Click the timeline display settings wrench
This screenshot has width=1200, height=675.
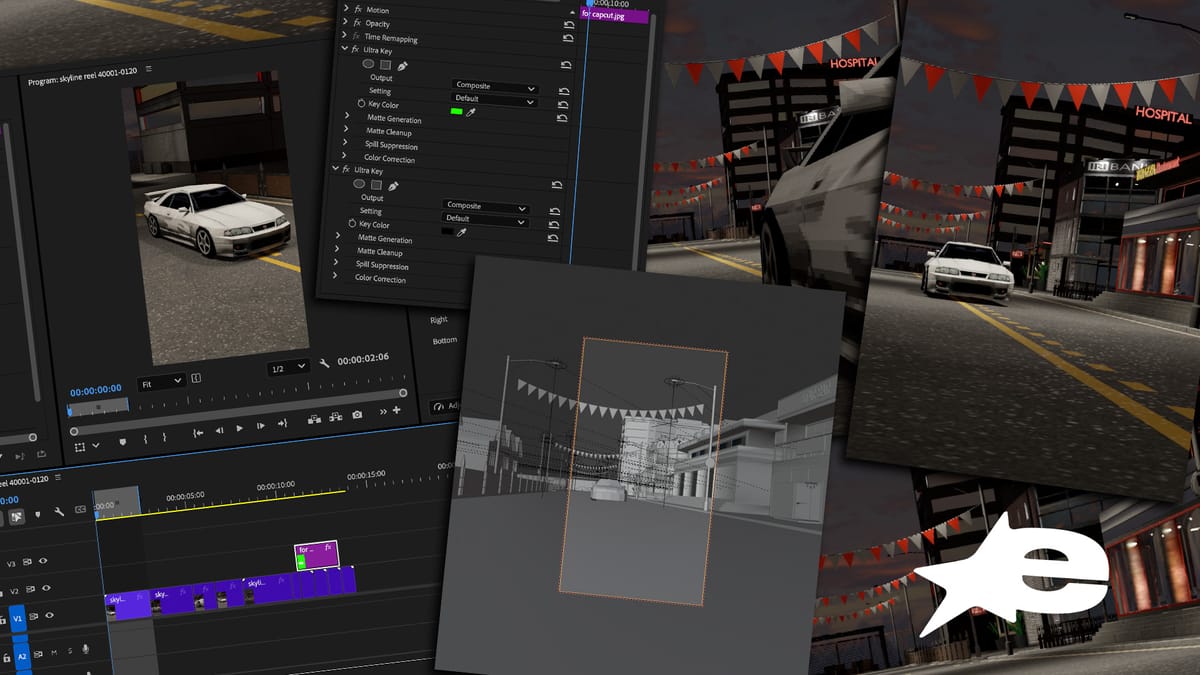click(58, 512)
